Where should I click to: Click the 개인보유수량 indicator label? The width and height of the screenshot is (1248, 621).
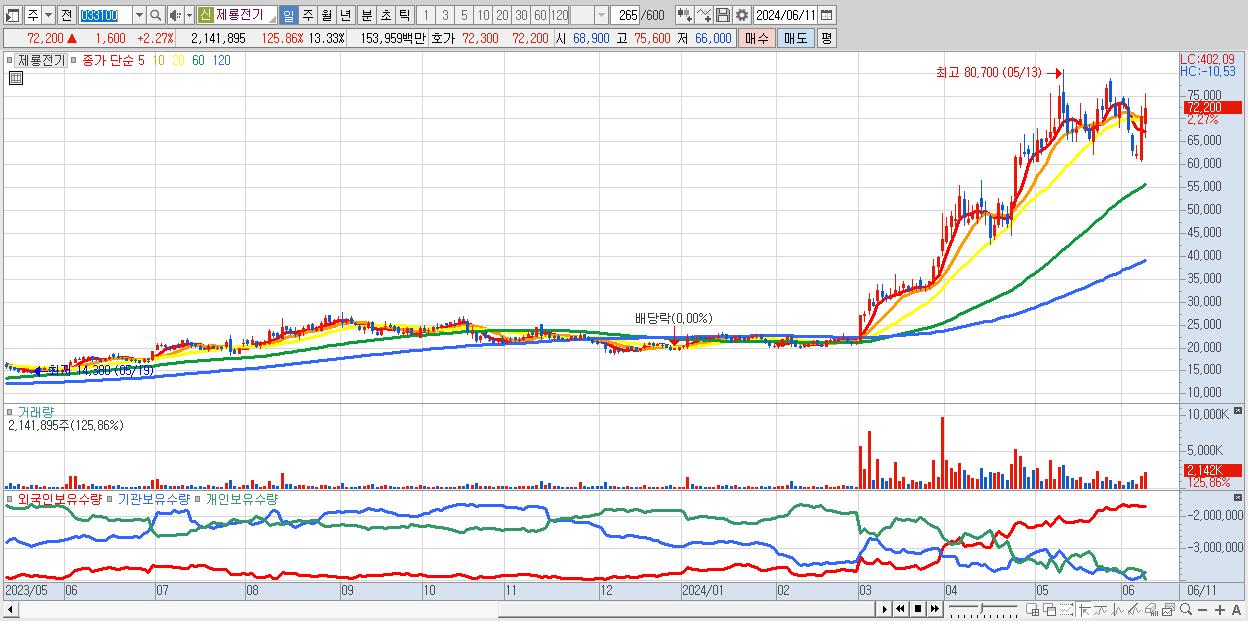[241, 498]
